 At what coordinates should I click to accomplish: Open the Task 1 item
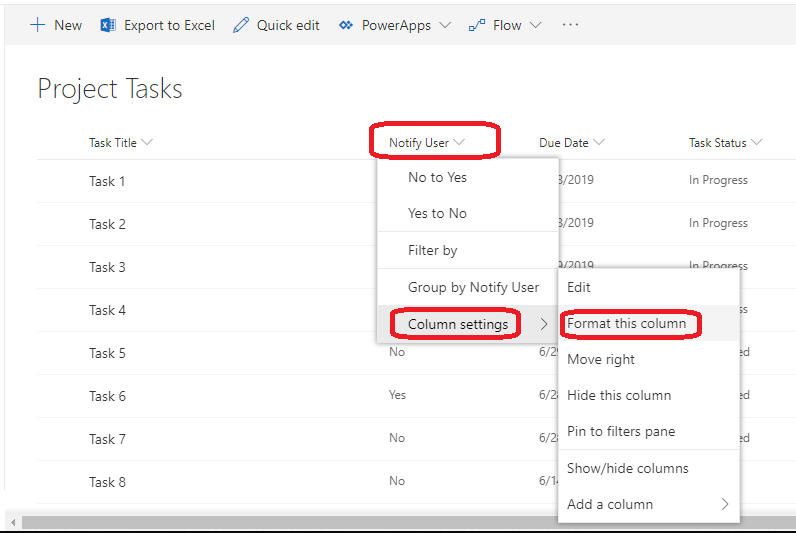tap(107, 181)
